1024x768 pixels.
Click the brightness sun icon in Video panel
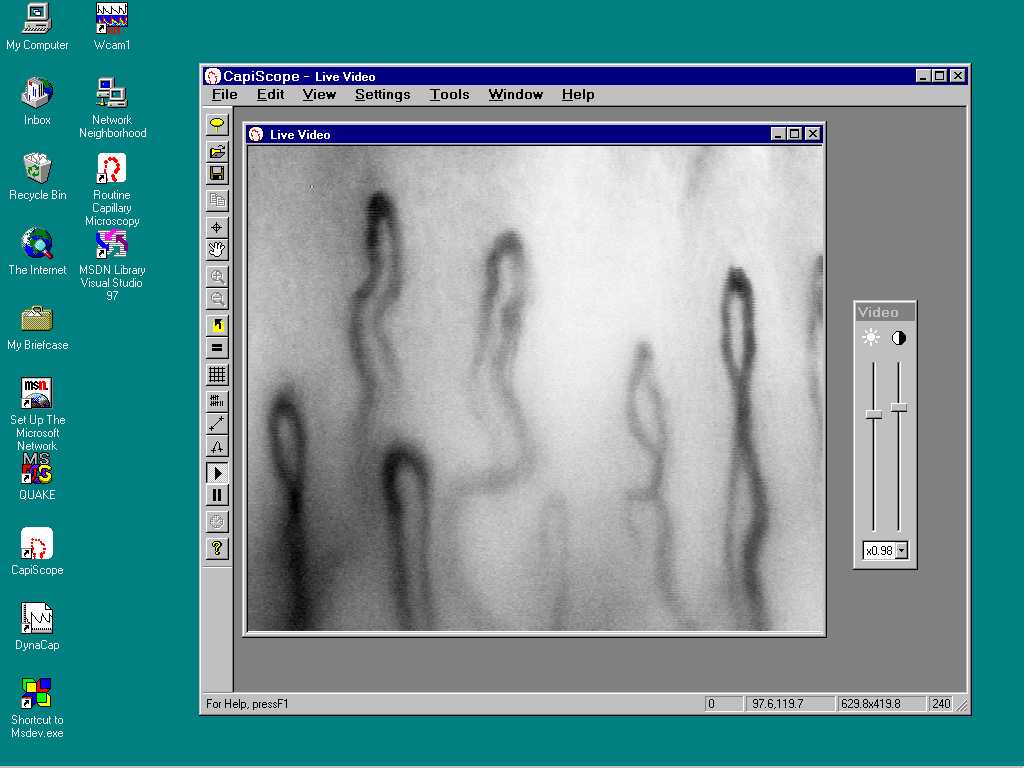tap(871, 337)
